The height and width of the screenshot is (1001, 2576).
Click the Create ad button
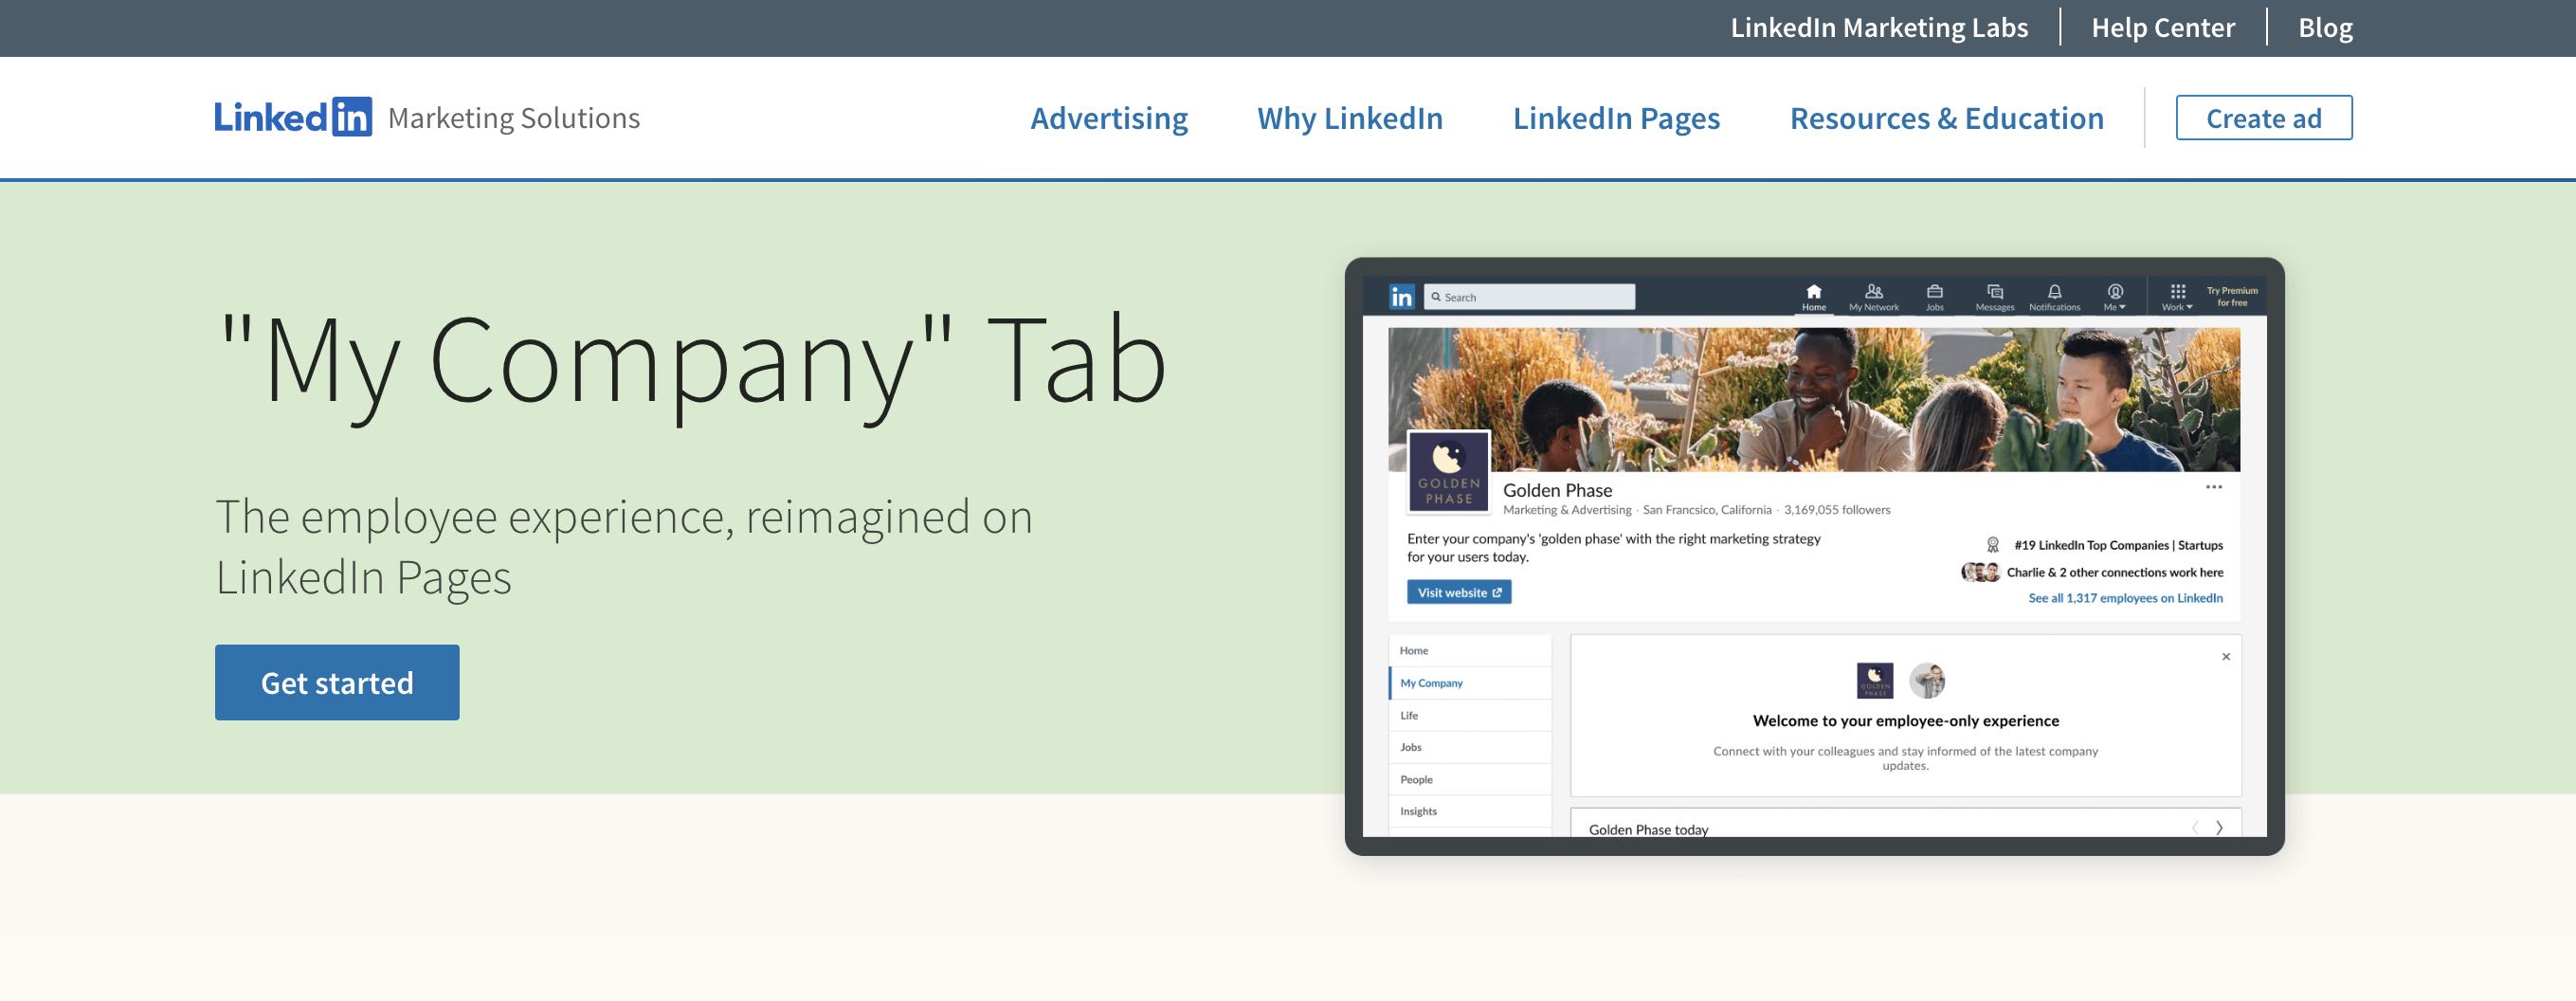2263,118
